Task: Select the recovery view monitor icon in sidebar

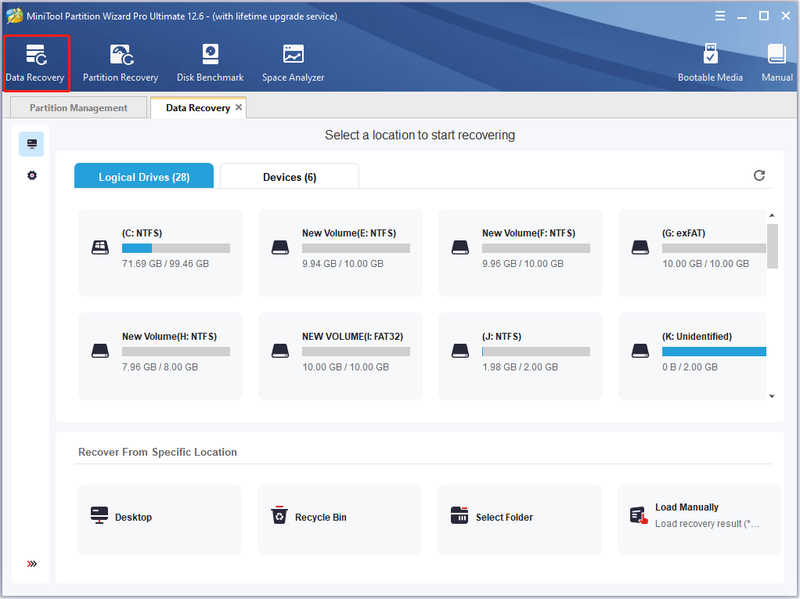Action: (32, 144)
